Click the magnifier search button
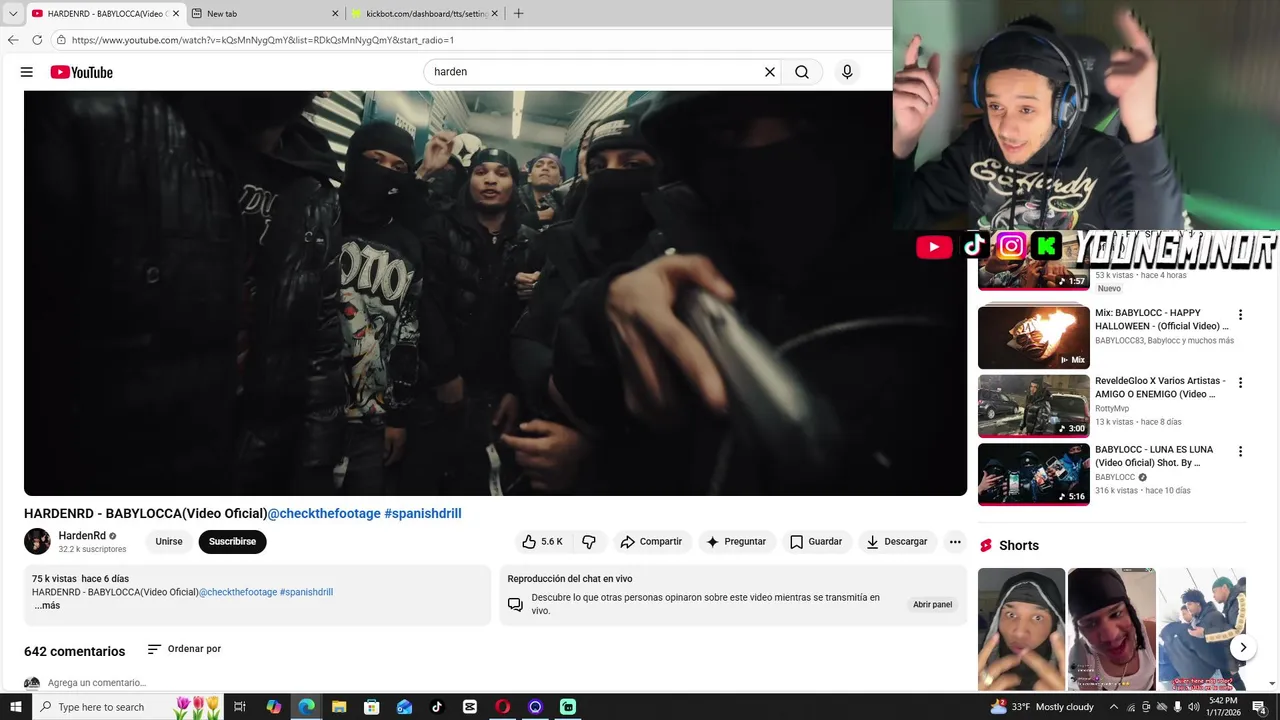Viewport: 1280px width, 720px height. click(x=802, y=72)
